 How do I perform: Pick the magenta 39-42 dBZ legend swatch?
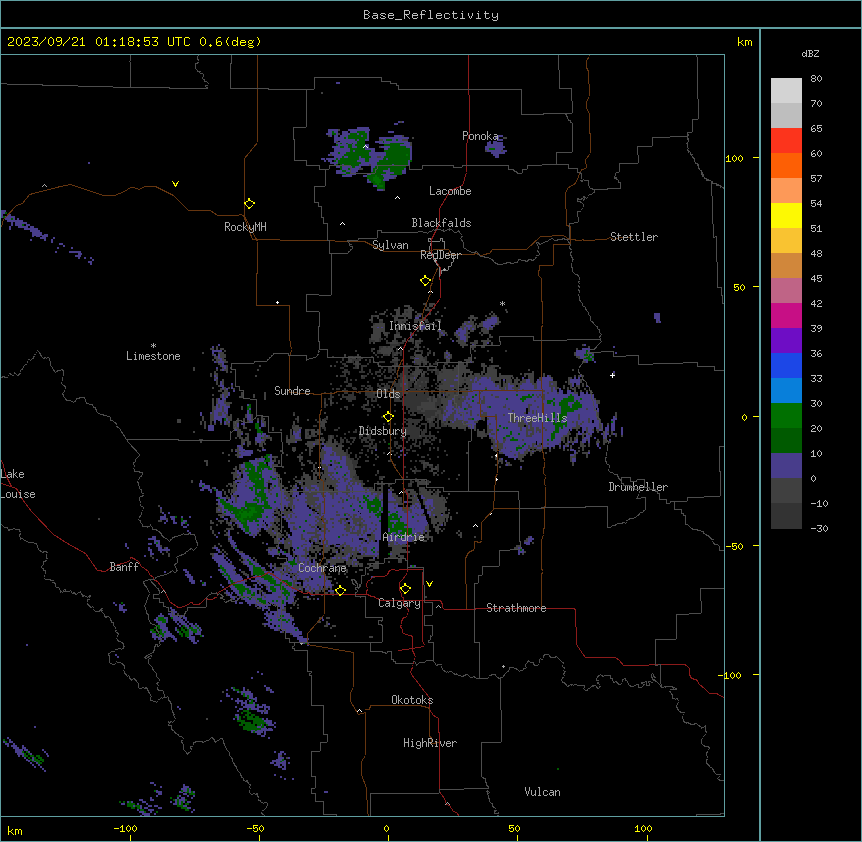coord(786,315)
